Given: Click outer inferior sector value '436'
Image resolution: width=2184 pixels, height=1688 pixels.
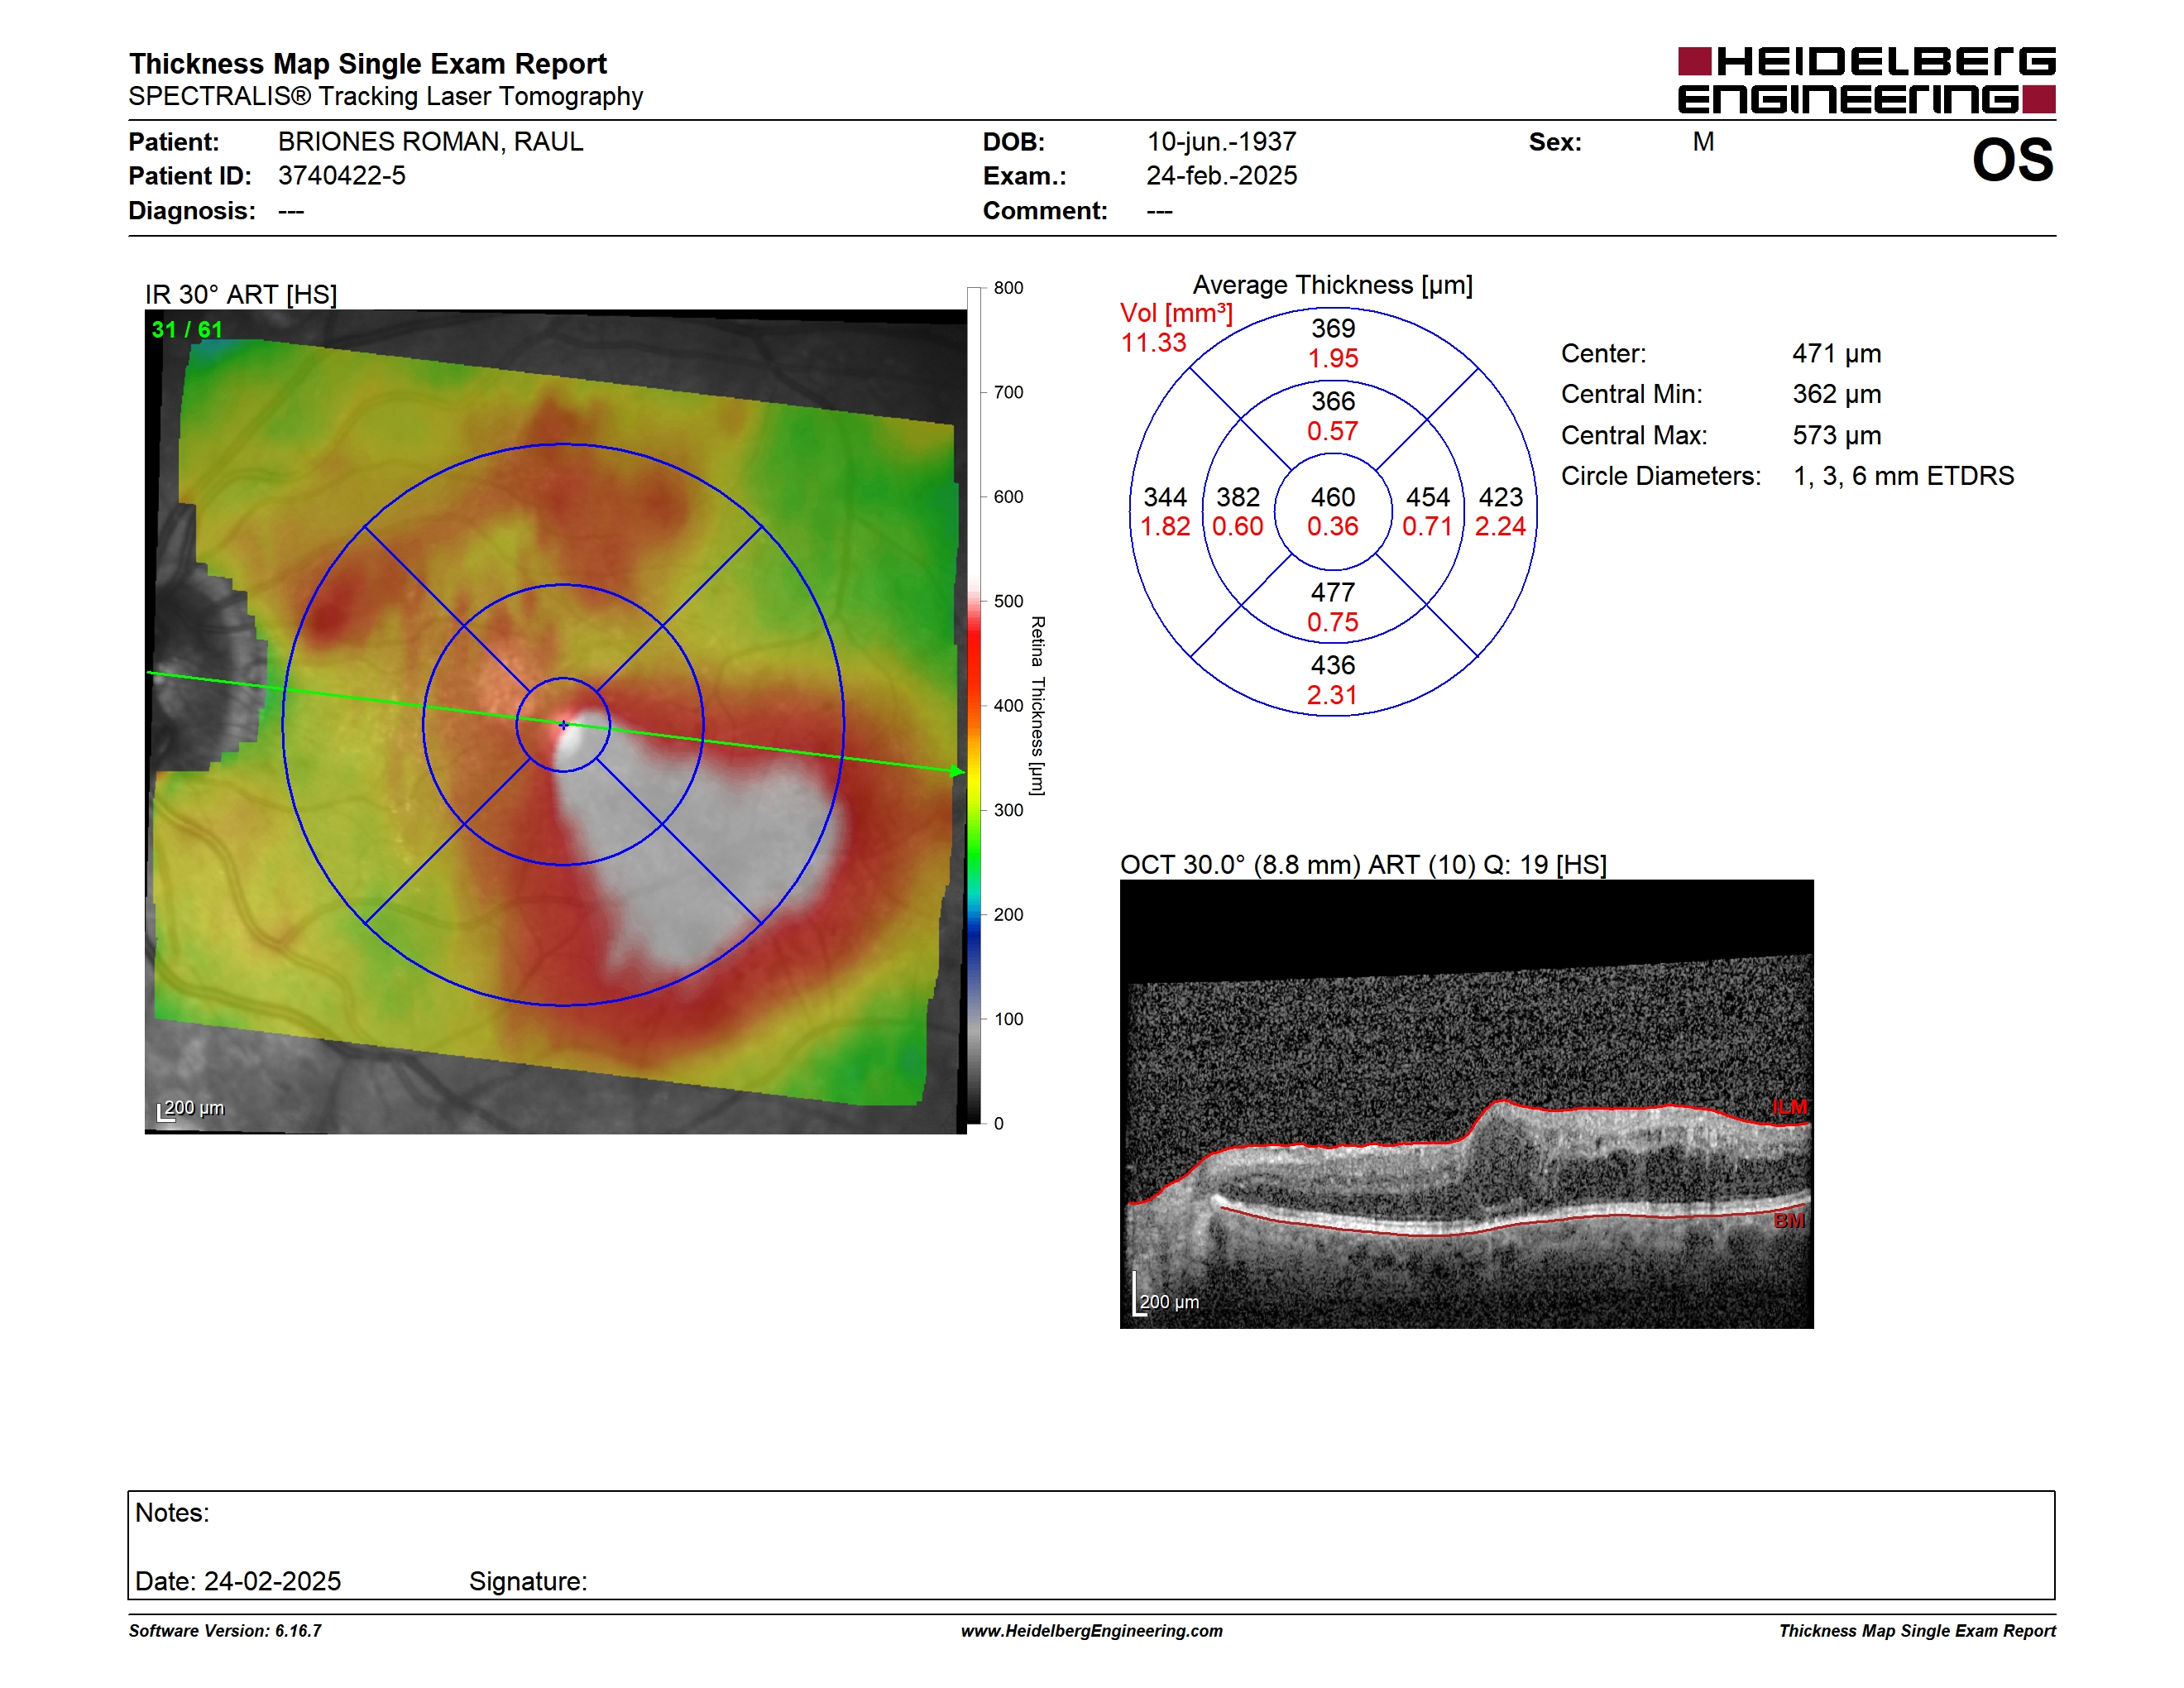Looking at the screenshot, I should (x=1333, y=665).
